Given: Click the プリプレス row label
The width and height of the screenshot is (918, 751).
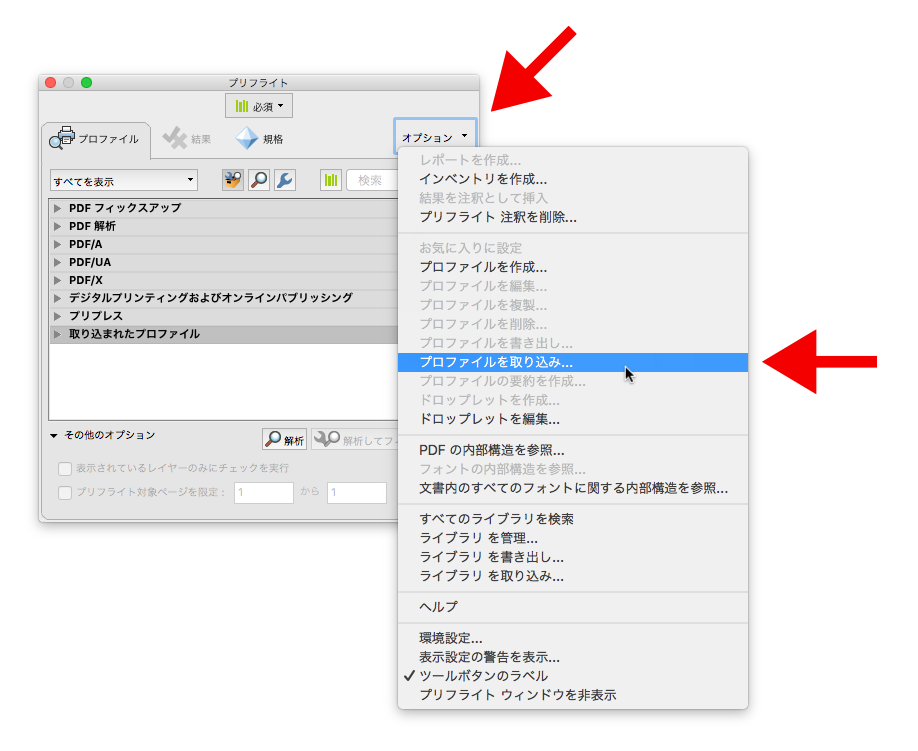Looking at the screenshot, I should pos(96,316).
